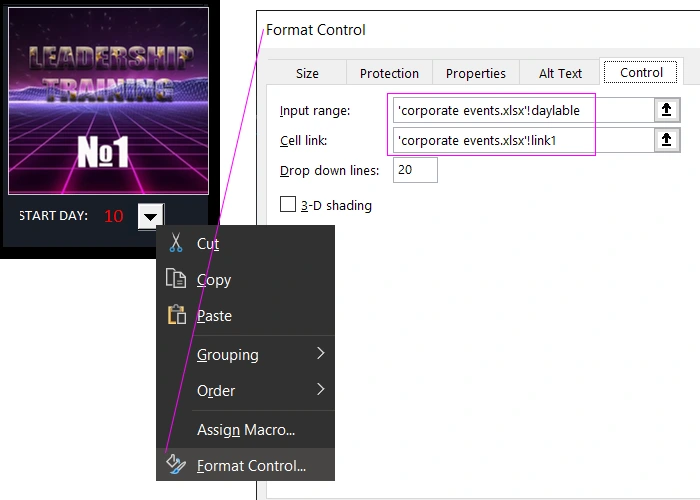Viewport: 700px width, 500px height.
Task: Click the Format Control paint icon
Action: coord(176,465)
